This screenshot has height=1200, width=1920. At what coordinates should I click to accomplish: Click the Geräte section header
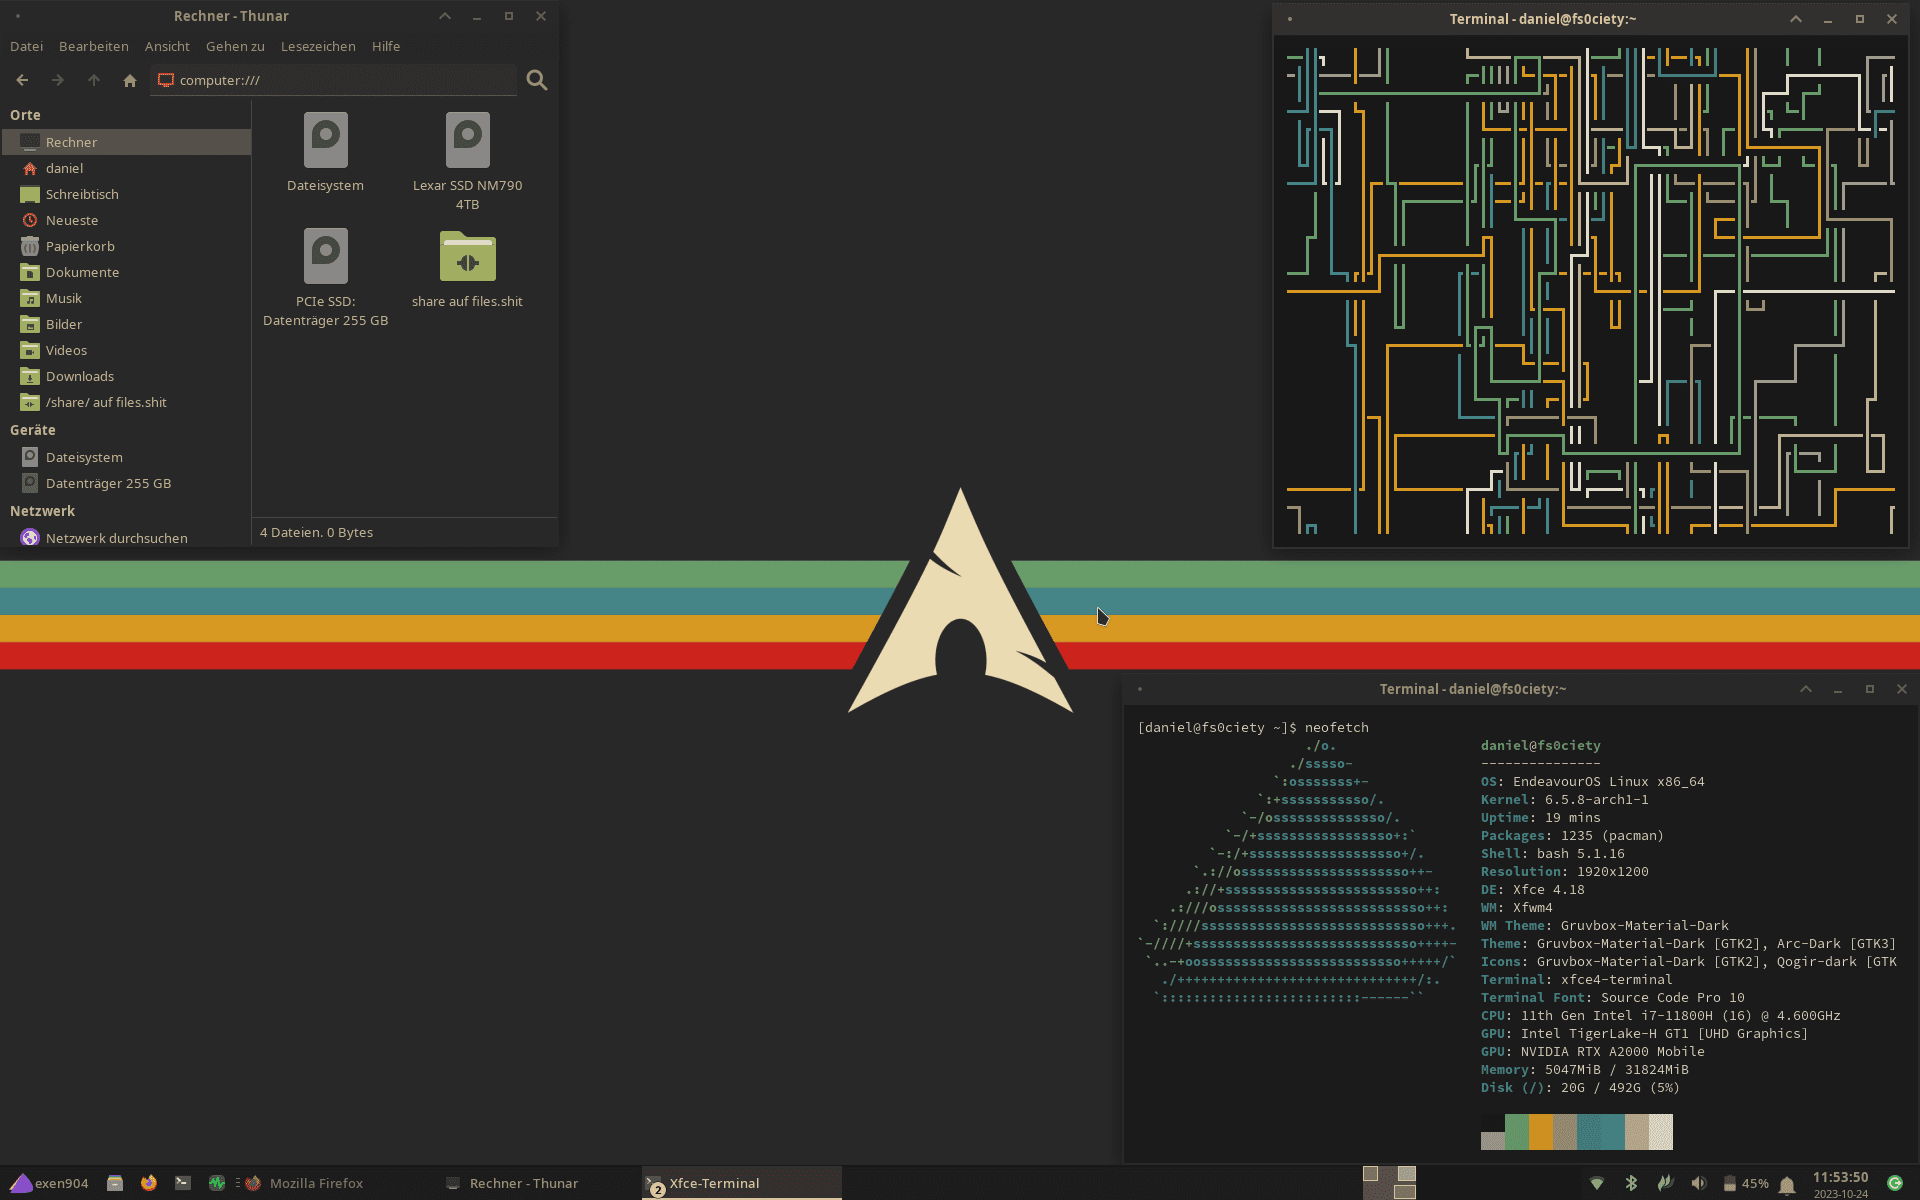click(33, 430)
